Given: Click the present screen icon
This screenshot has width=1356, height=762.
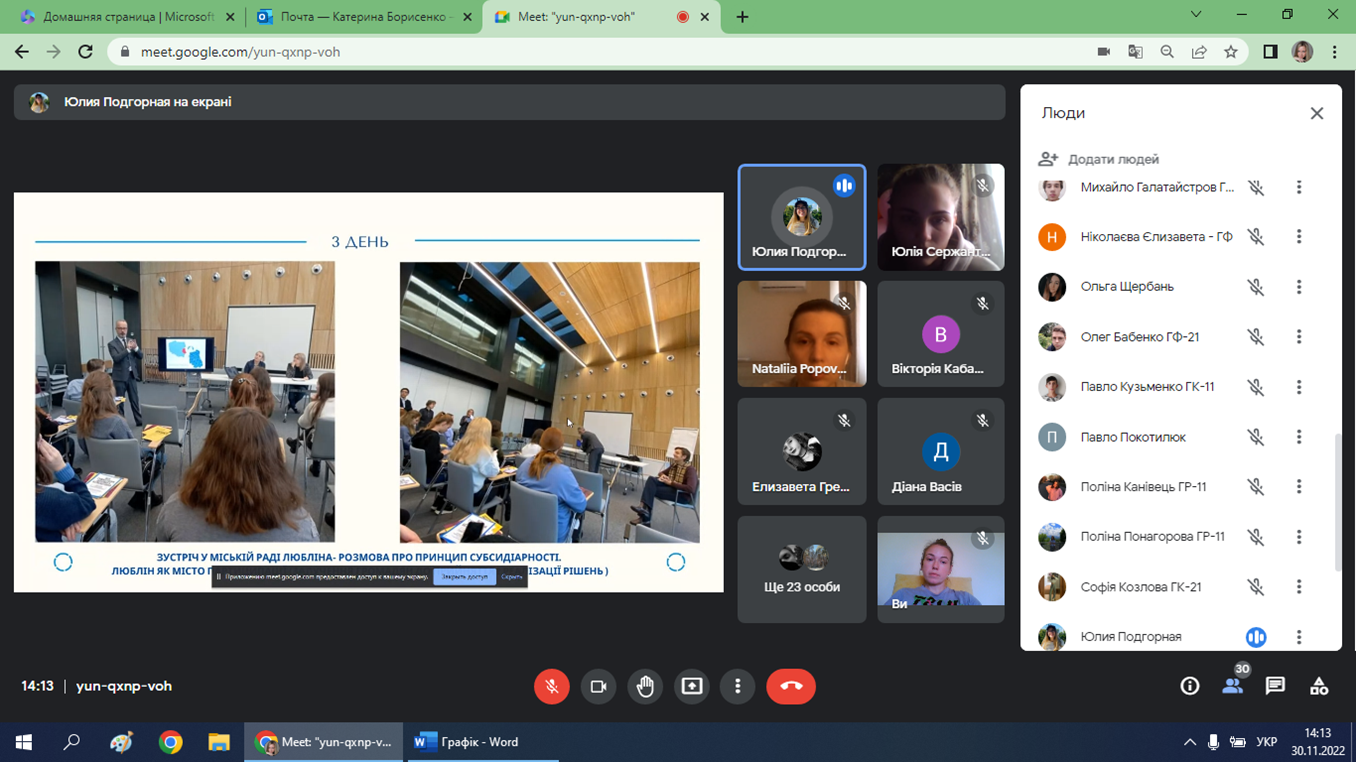Looking at the screenshot, I should [x=691, y=686].
